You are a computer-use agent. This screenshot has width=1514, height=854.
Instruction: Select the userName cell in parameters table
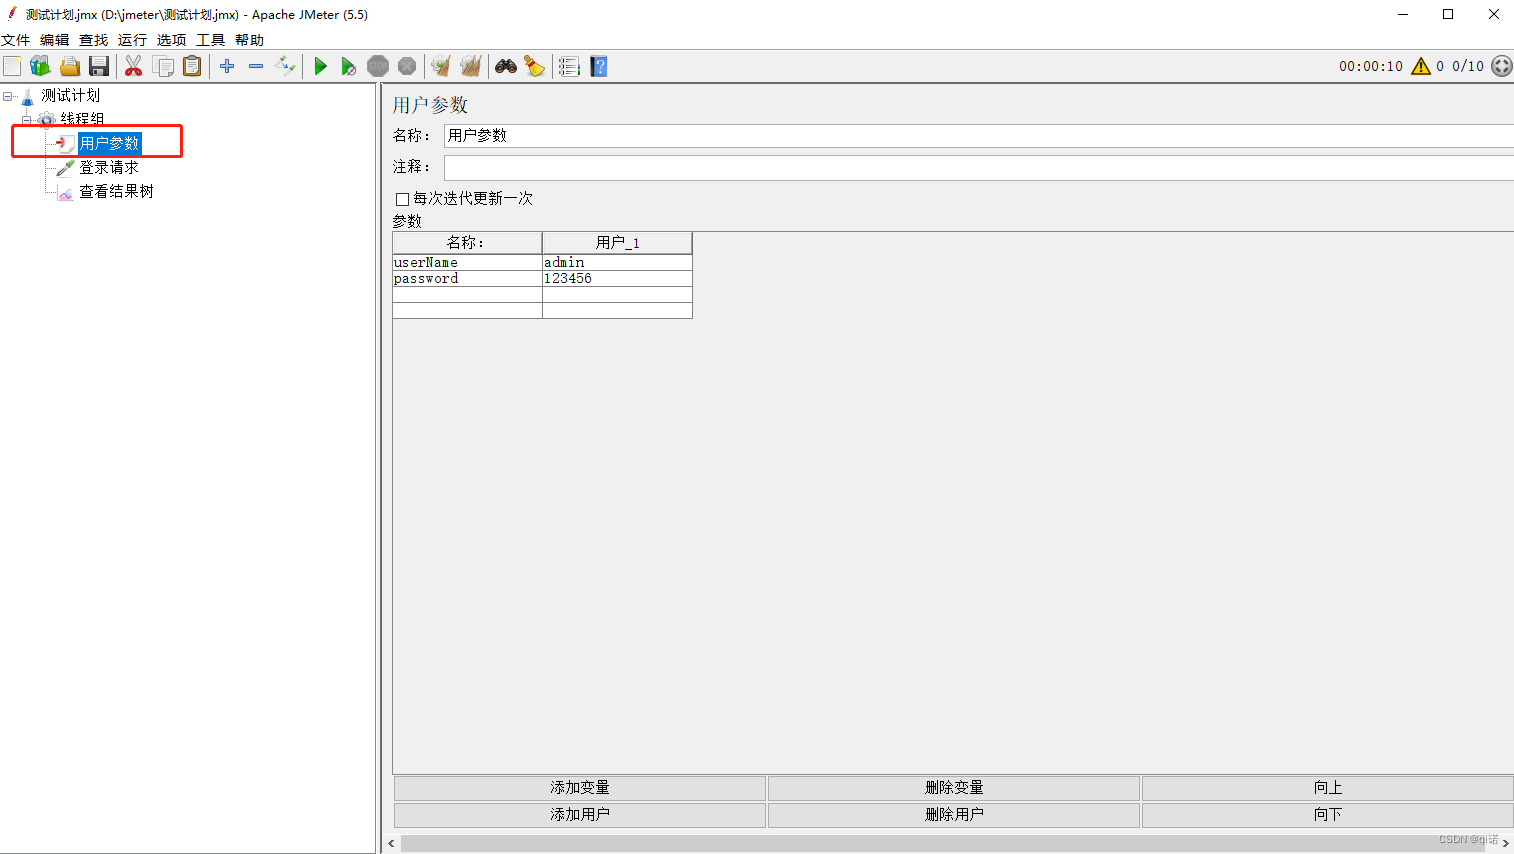(x=467, y=263)
